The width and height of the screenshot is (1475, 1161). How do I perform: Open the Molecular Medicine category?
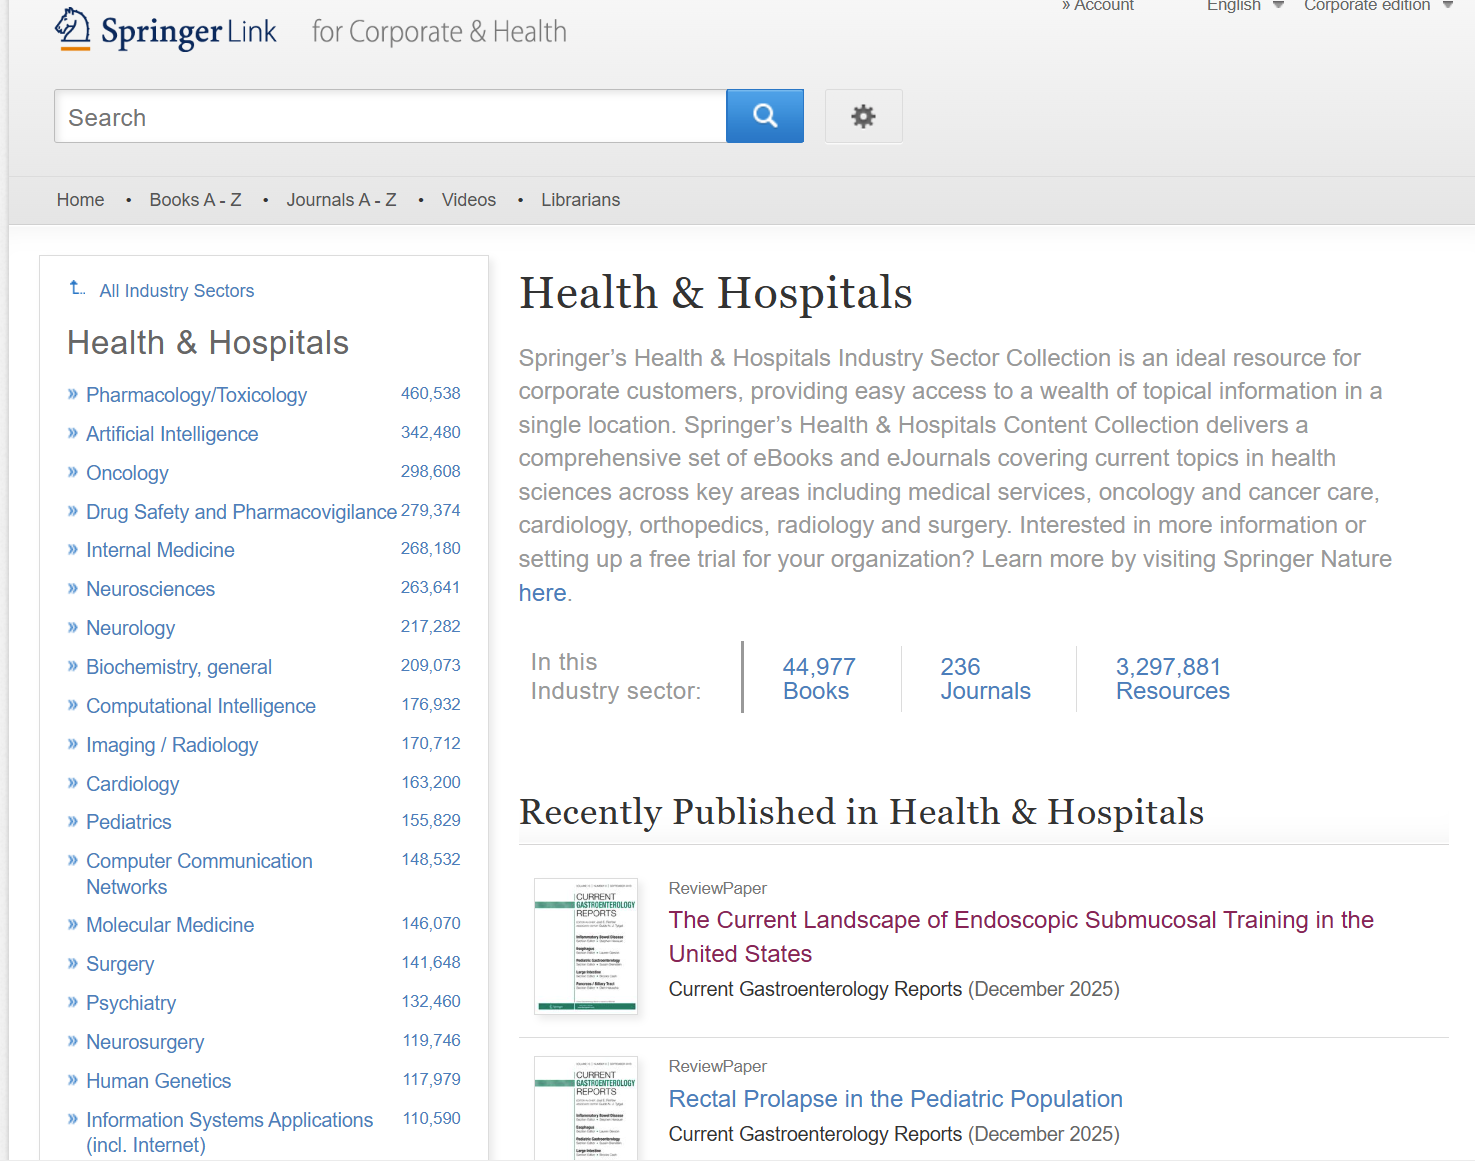tap(170, 925)
